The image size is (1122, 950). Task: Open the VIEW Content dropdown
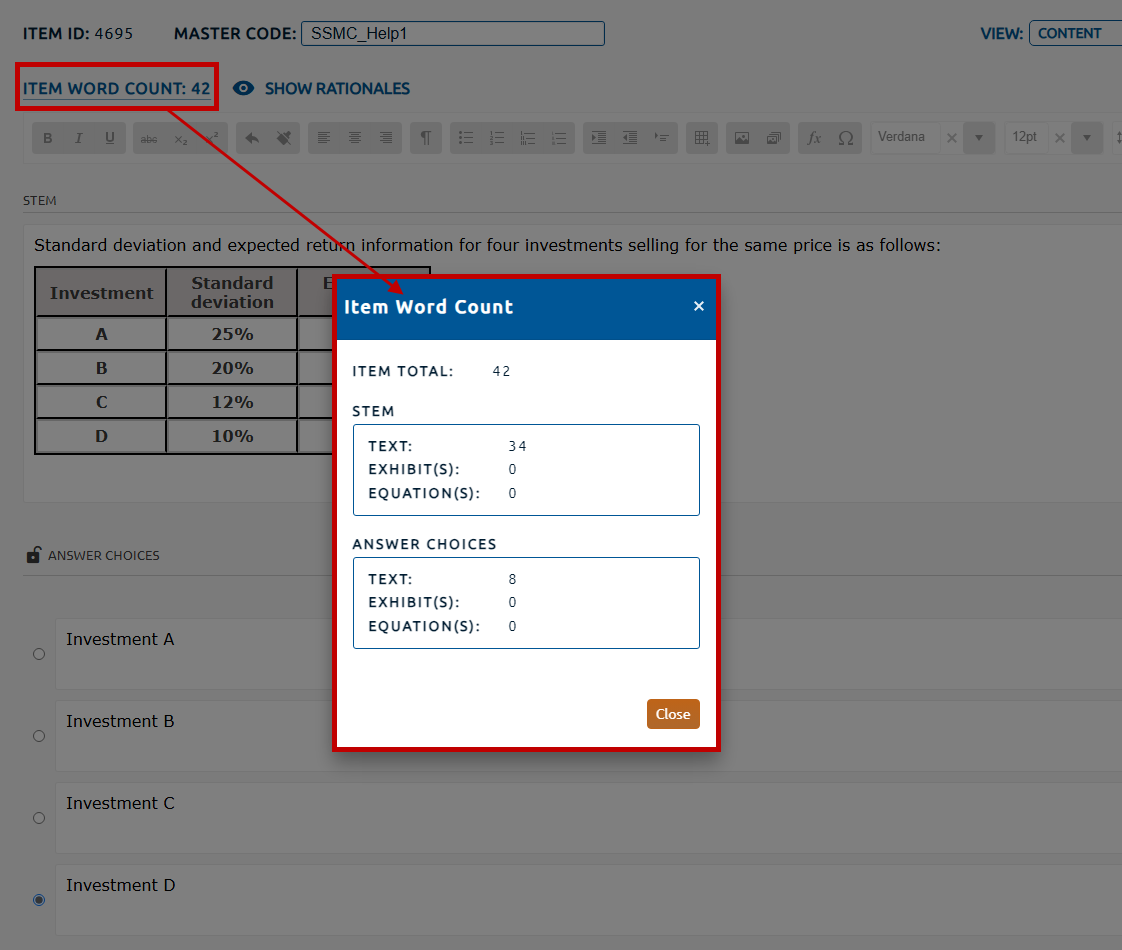[x=1074, y=33]
